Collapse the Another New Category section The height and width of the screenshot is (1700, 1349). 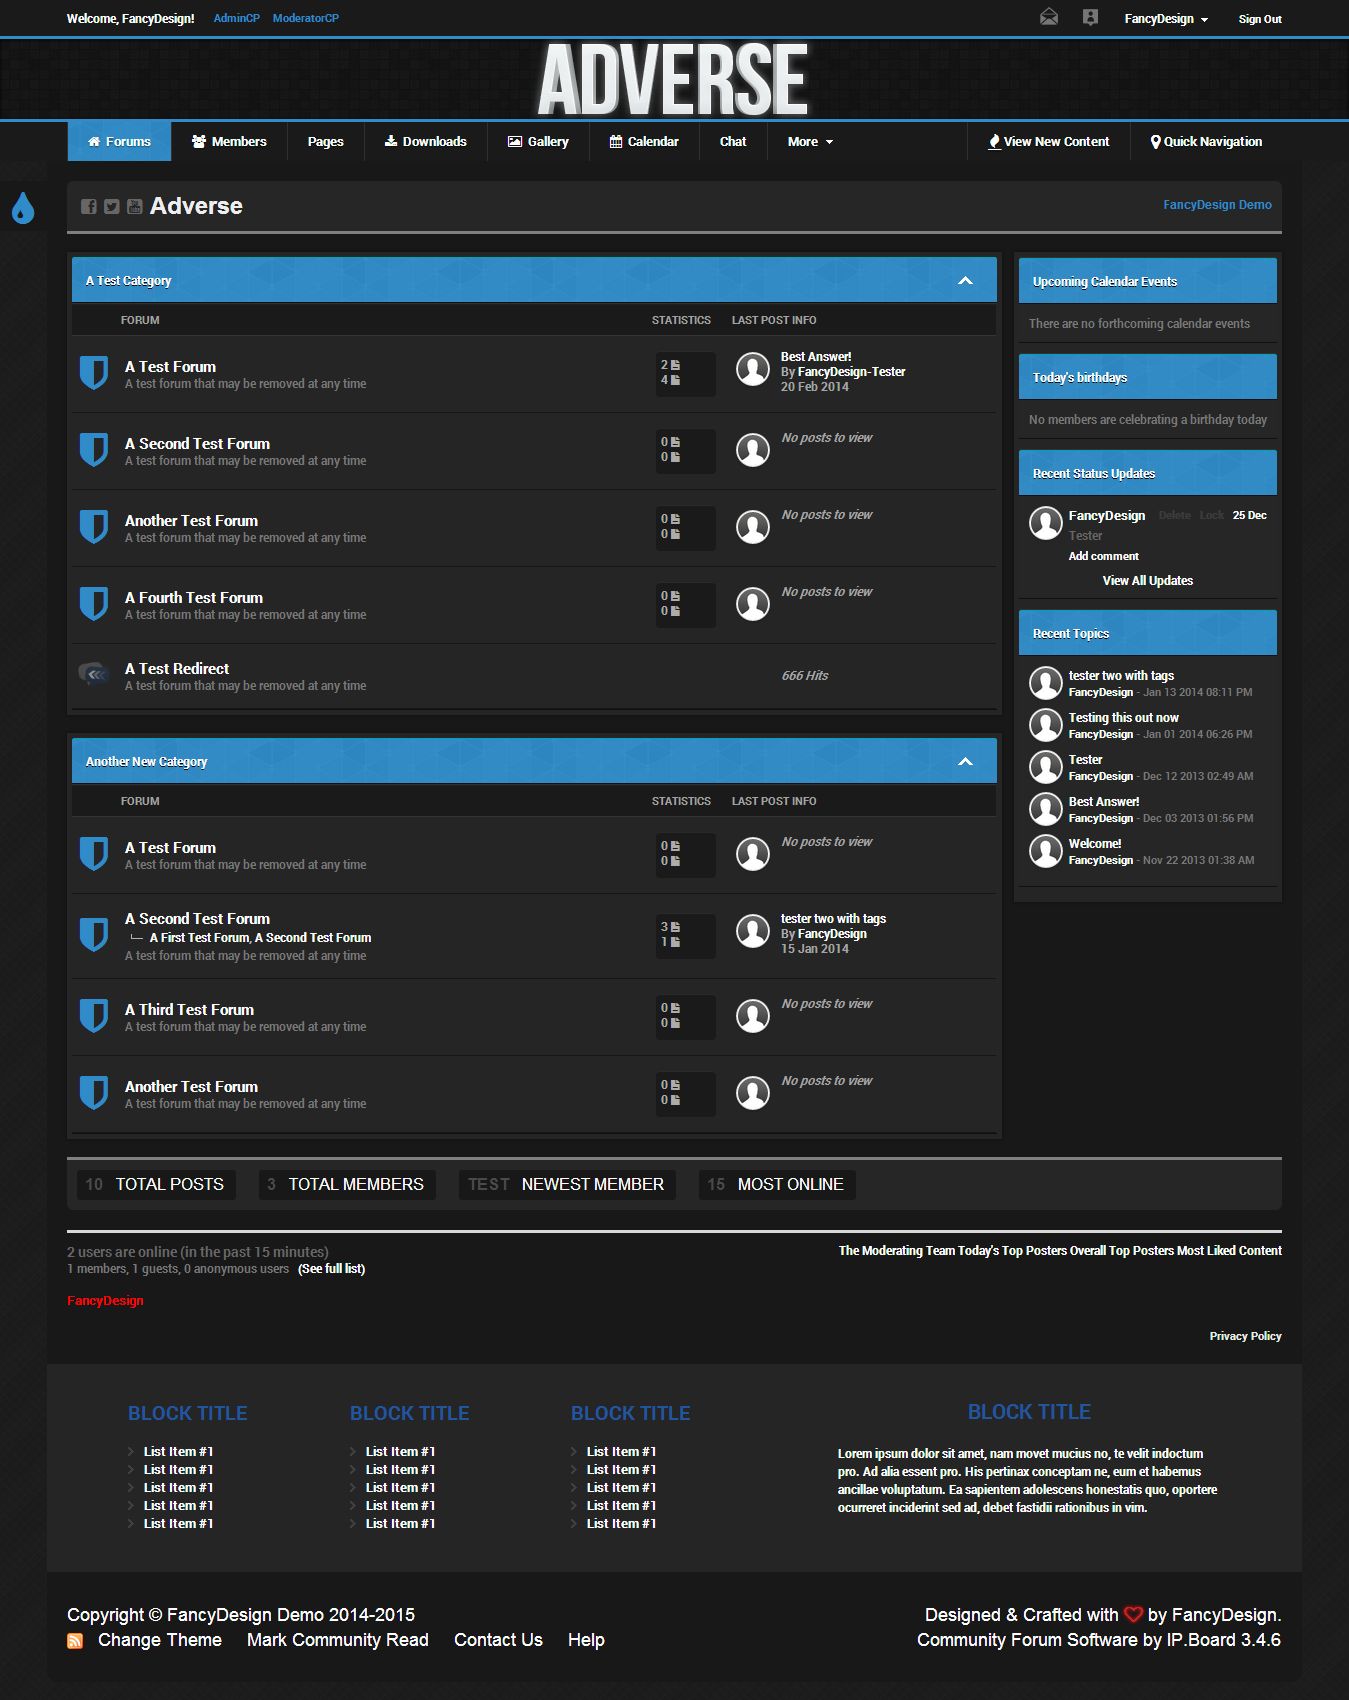pyautogui.click(x=965, y=762)
